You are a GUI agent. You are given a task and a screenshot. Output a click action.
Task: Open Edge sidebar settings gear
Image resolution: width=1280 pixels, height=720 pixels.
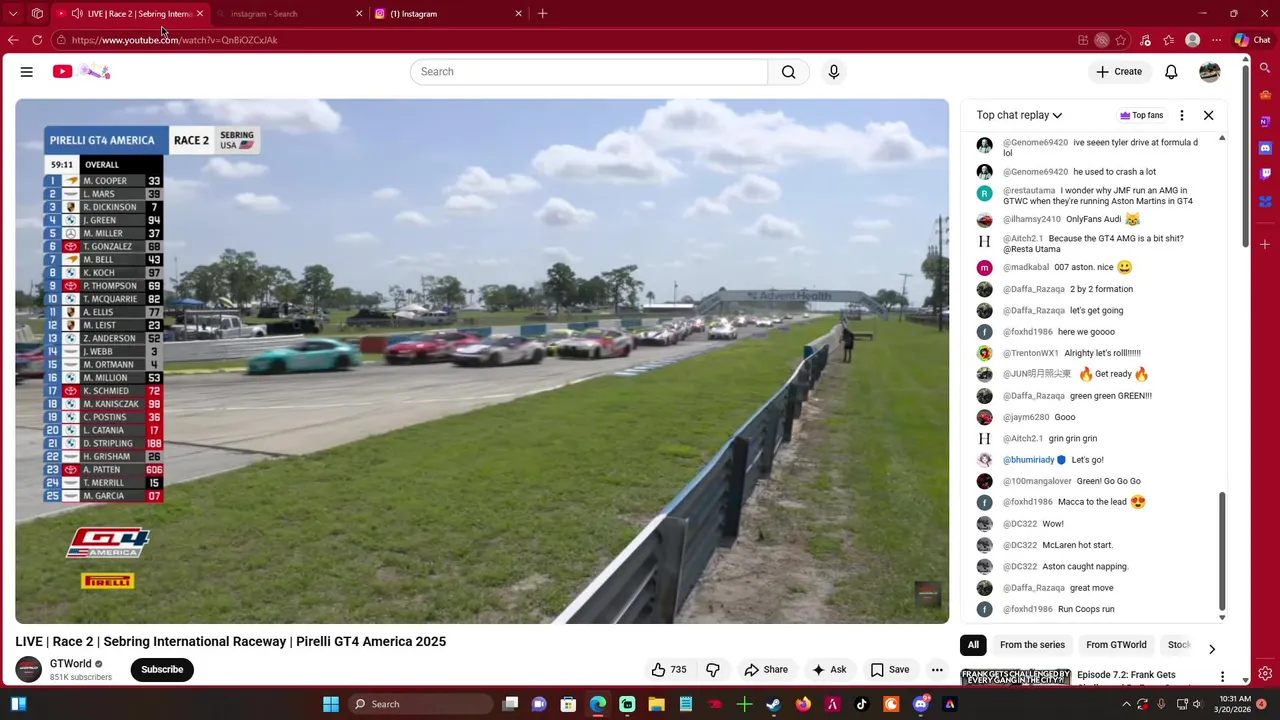[x=1265, y=674]
